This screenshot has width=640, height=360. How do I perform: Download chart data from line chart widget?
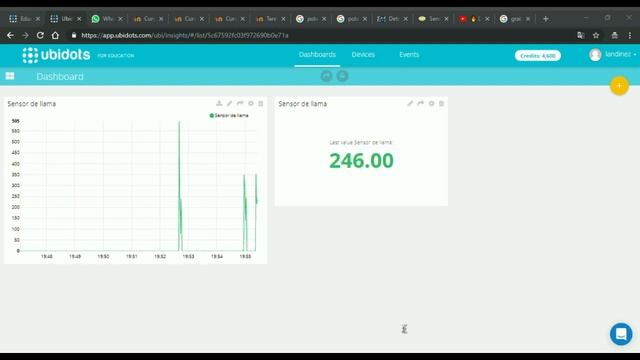point(219,103)
